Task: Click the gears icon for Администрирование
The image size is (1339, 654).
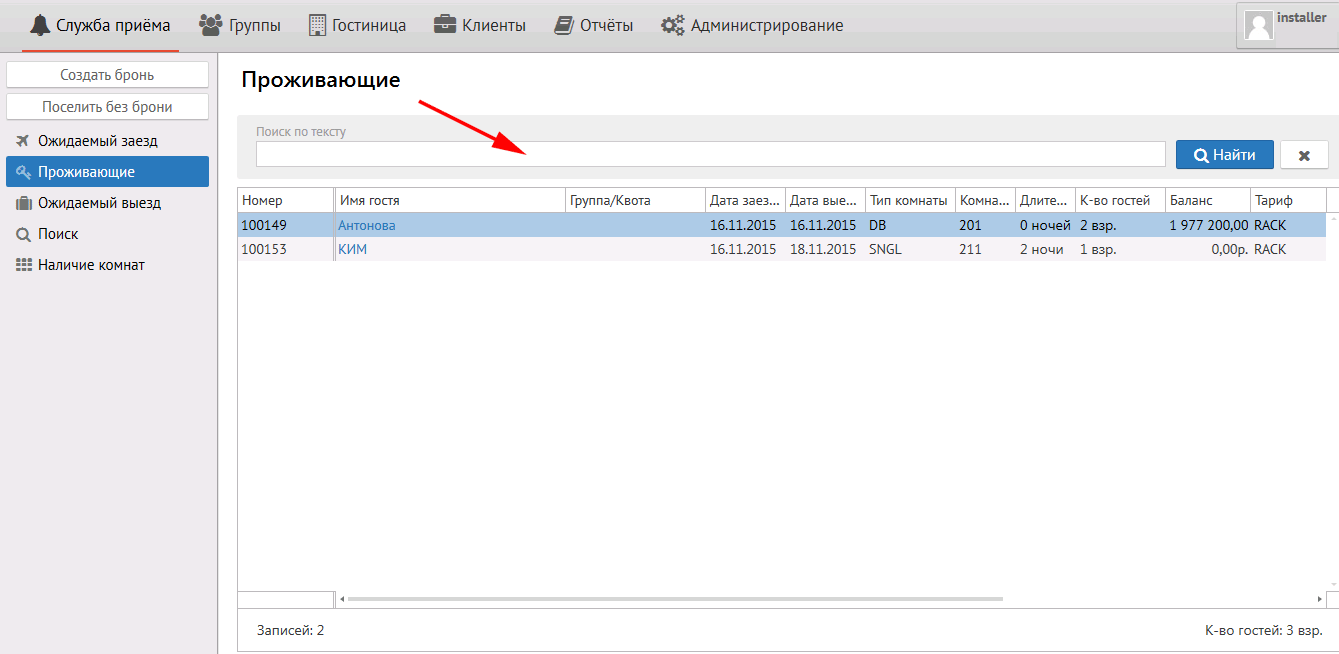Action: [672, 26]
